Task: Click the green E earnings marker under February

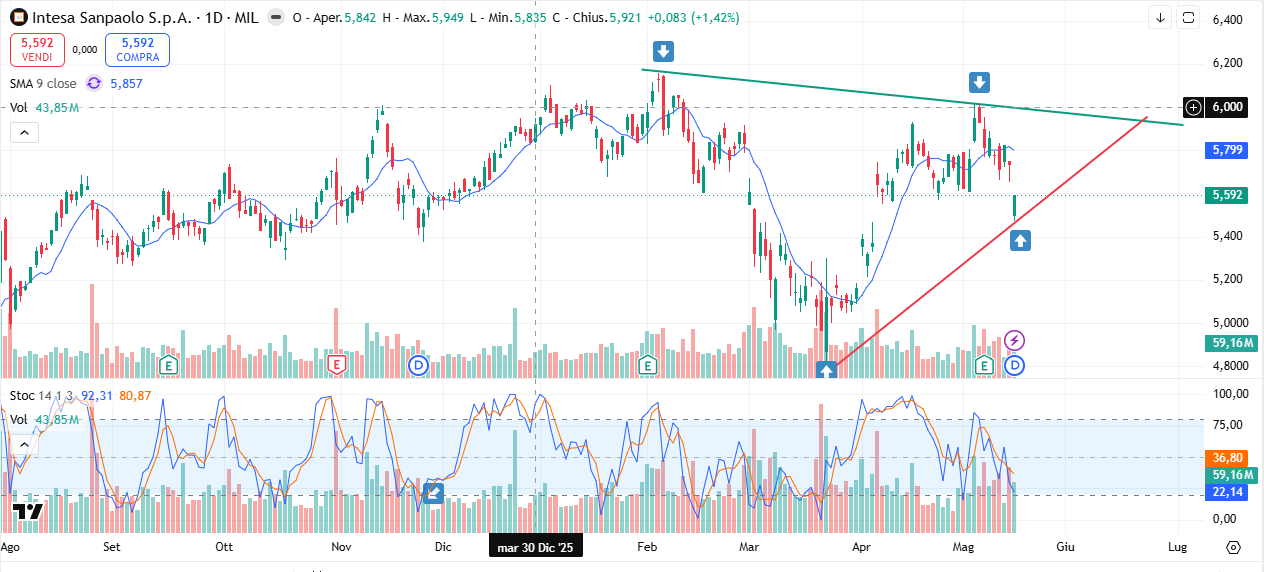Action: [x=648, y=365]
